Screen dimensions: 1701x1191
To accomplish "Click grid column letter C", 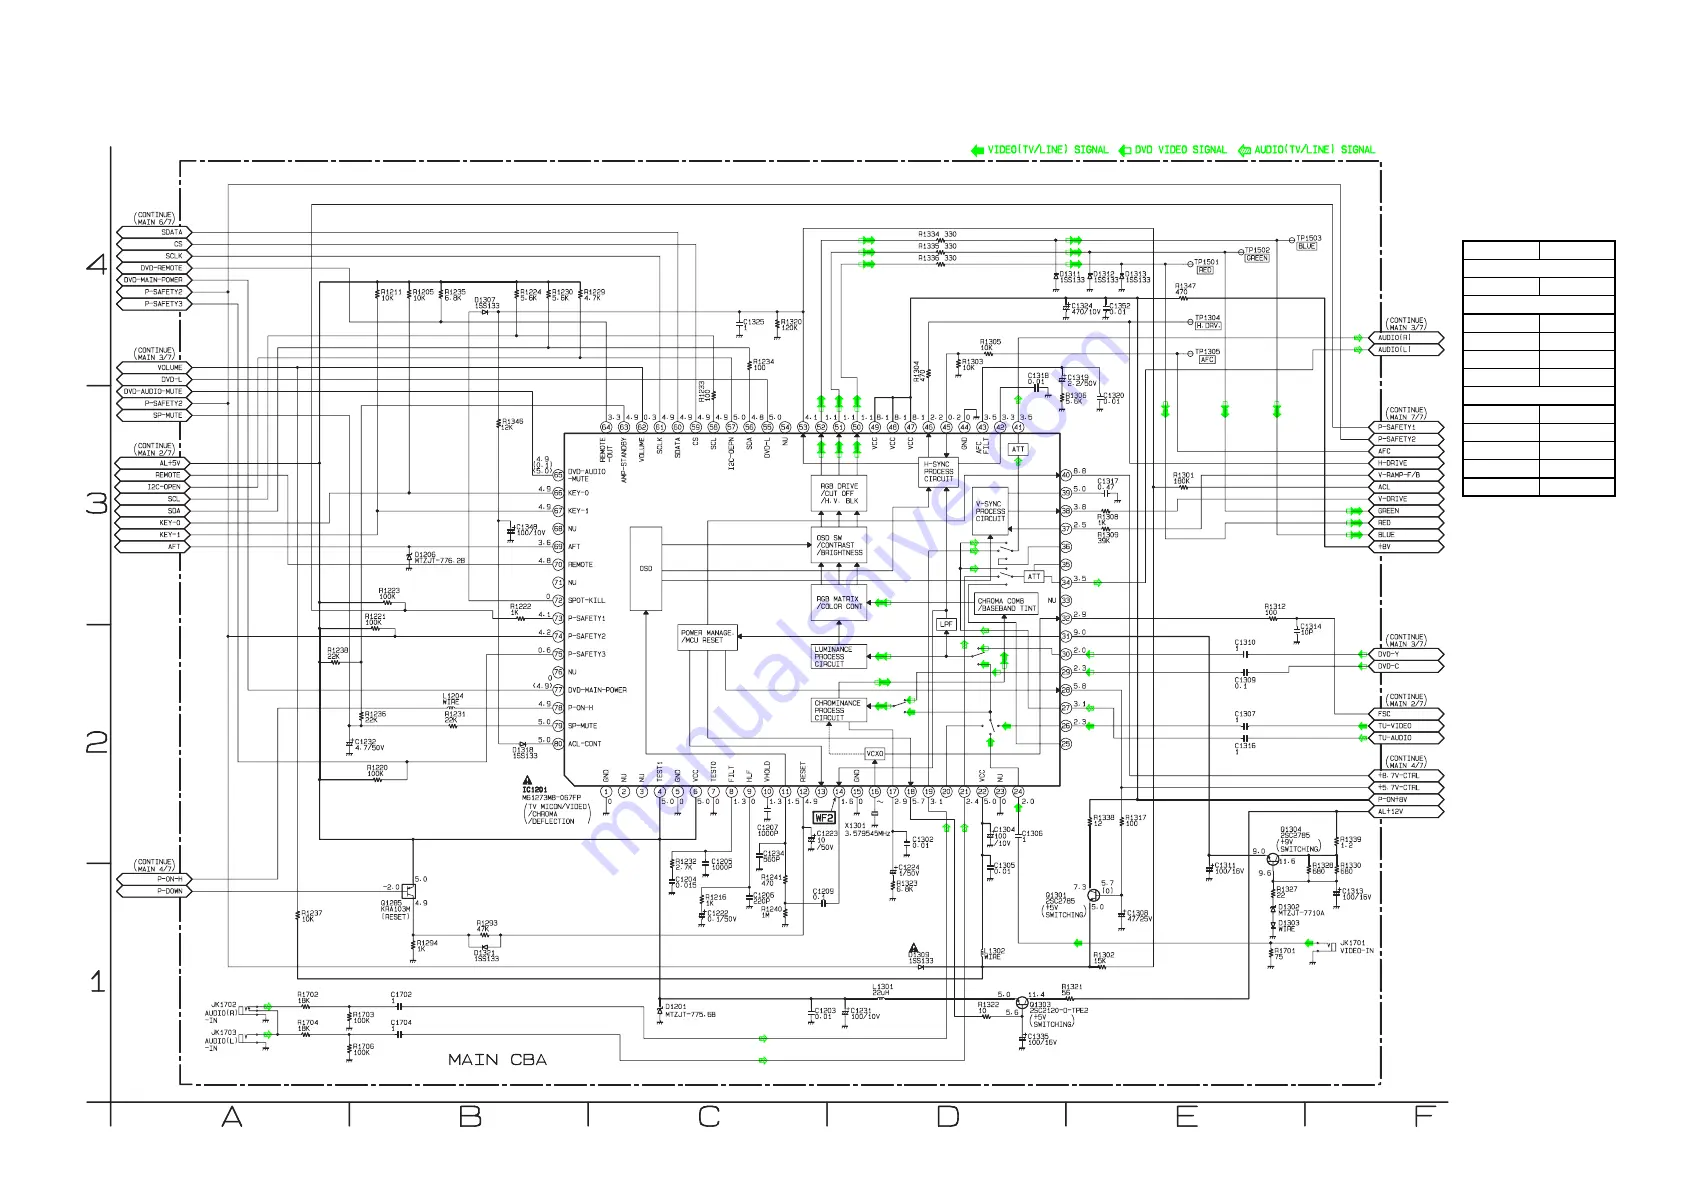I will (x=709, y=1117).
